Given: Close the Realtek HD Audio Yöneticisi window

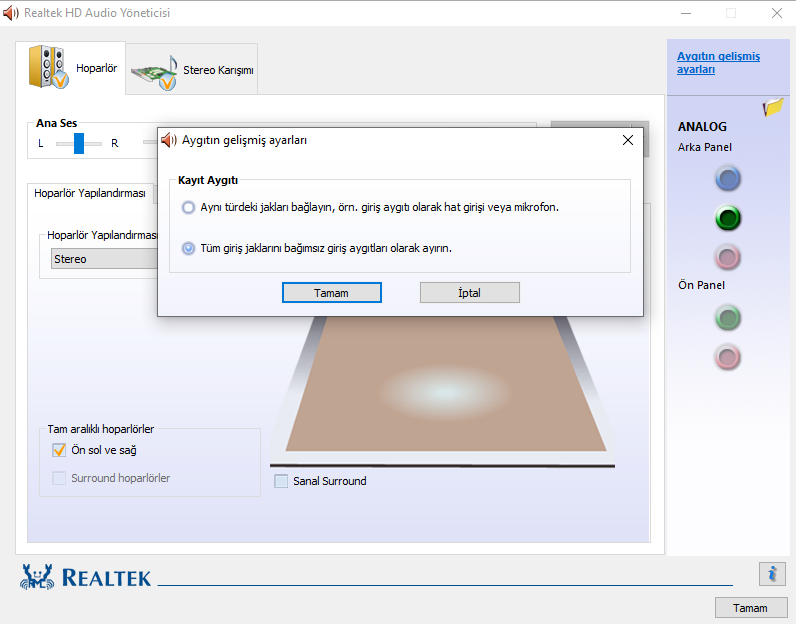Looking at the screenshot, I should tap(777, 13).
